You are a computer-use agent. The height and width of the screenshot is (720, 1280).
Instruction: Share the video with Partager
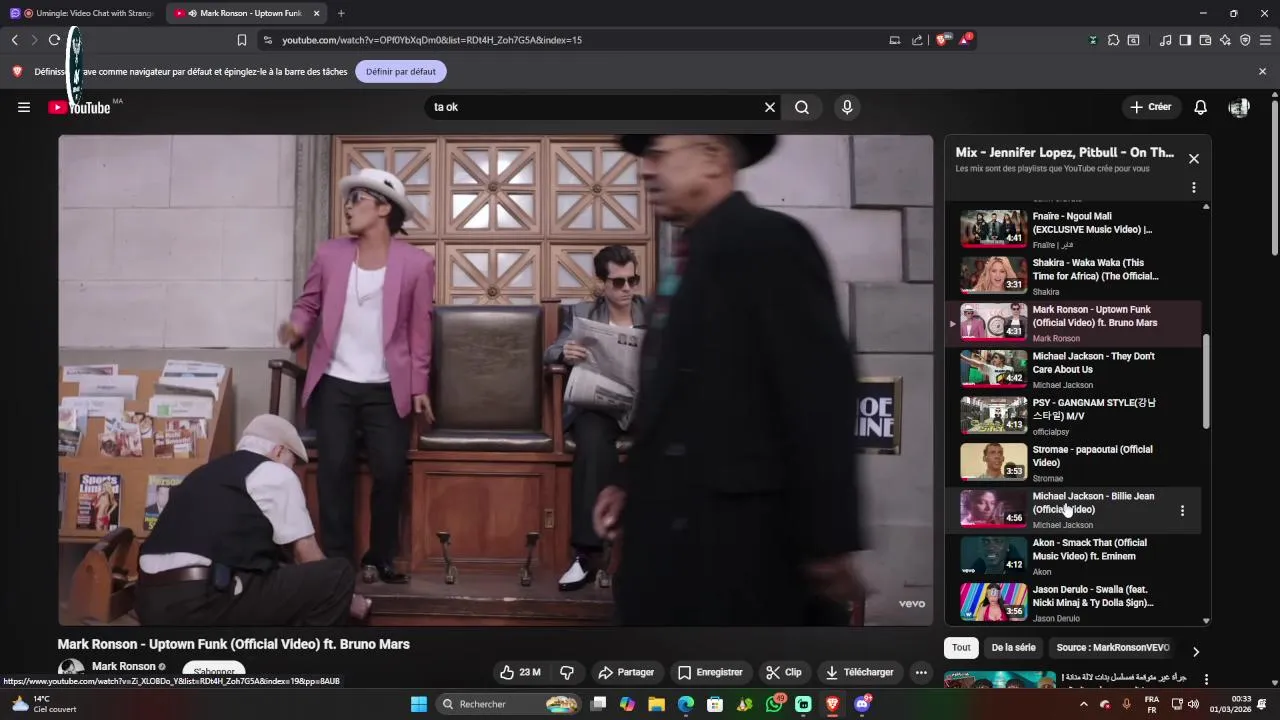626,672
